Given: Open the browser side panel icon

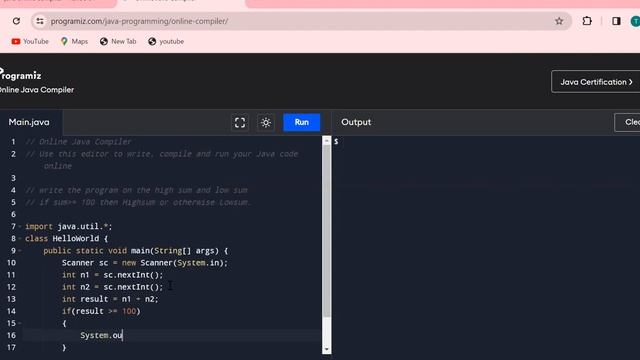Looking at the screenshot, I should (616, 21).
